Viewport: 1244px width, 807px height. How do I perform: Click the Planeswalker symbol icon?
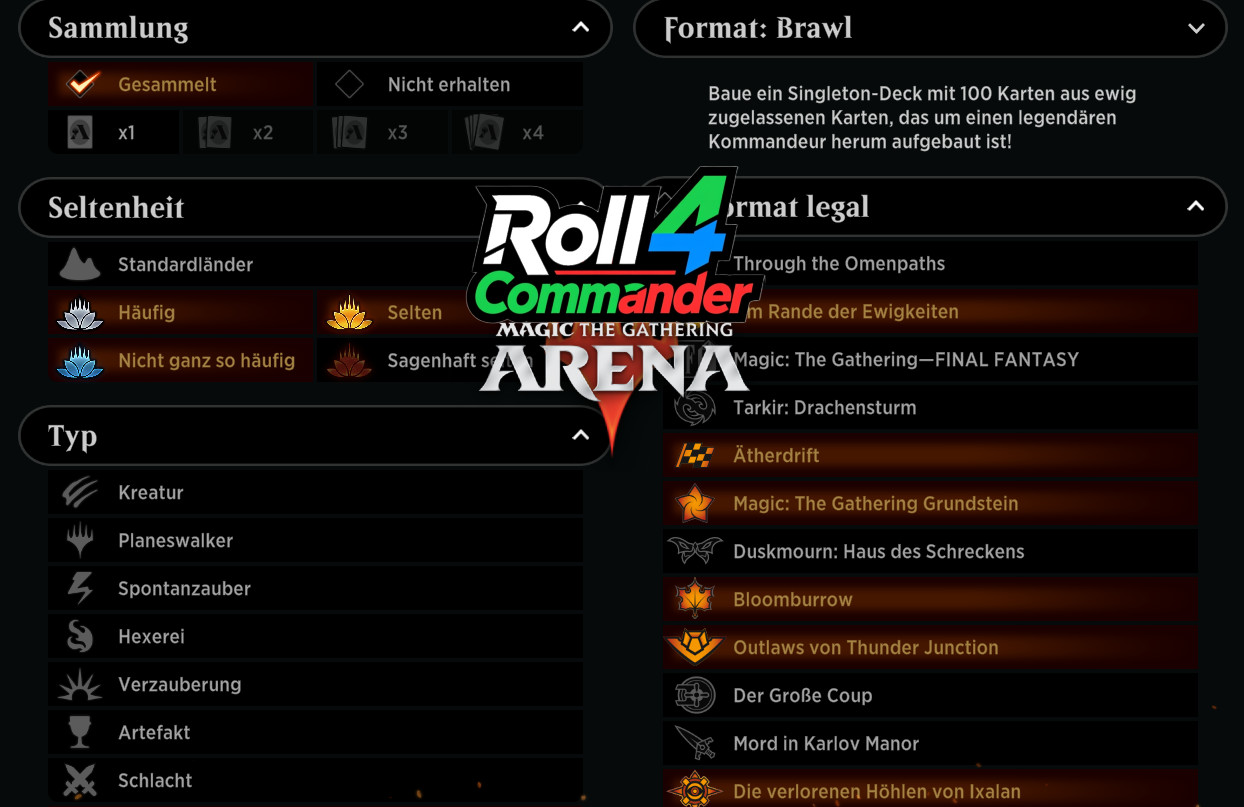80,540
